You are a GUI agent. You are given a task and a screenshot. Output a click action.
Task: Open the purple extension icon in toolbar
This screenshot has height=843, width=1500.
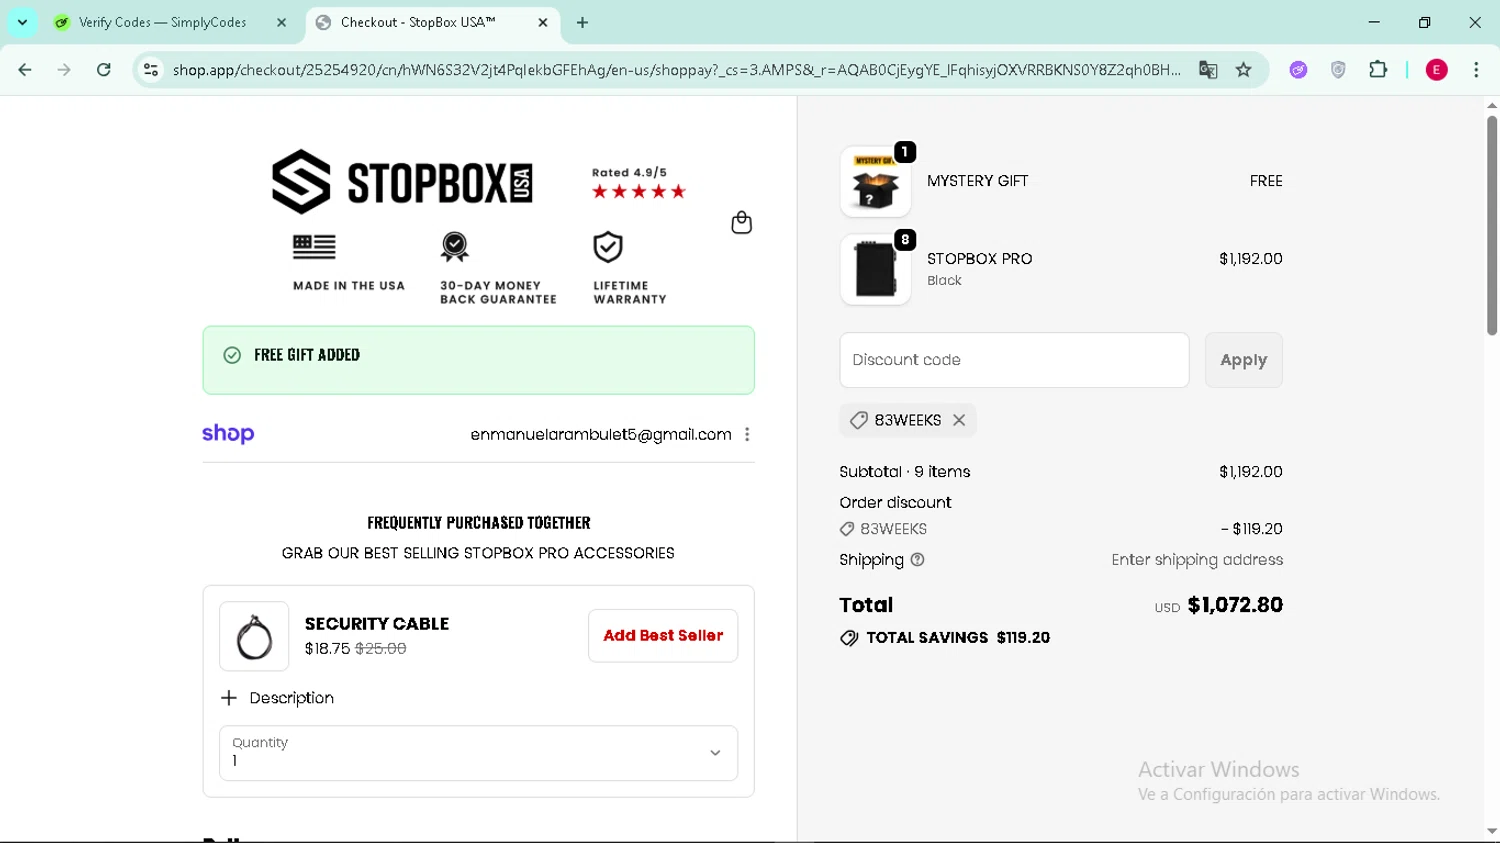tap(1298, 70)
